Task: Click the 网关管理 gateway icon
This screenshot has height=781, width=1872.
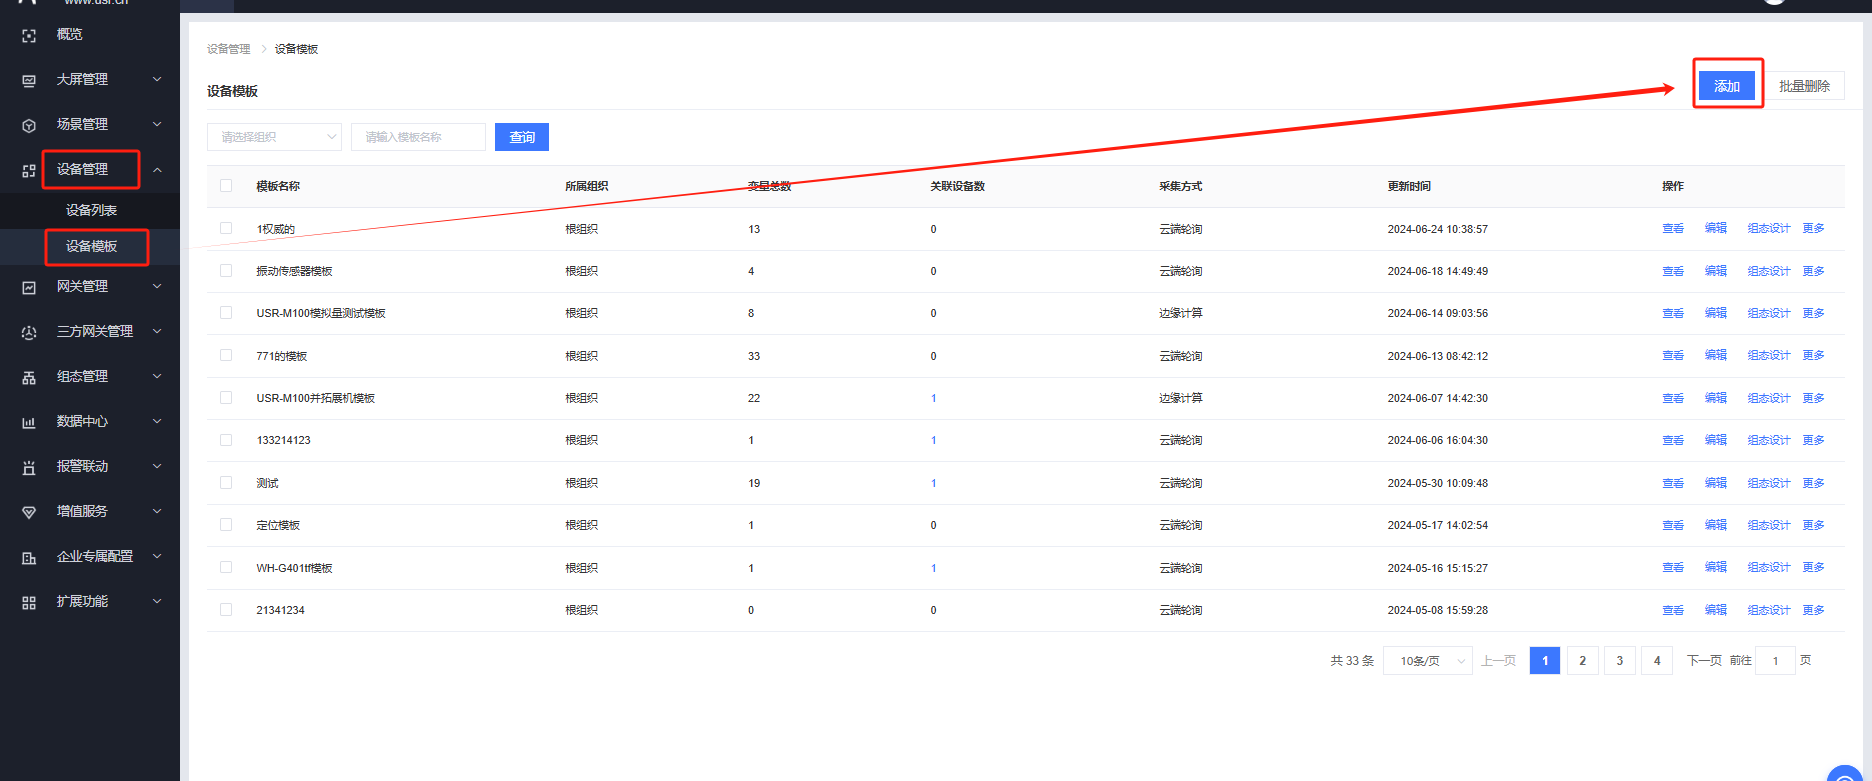Action: coord(29,287)
